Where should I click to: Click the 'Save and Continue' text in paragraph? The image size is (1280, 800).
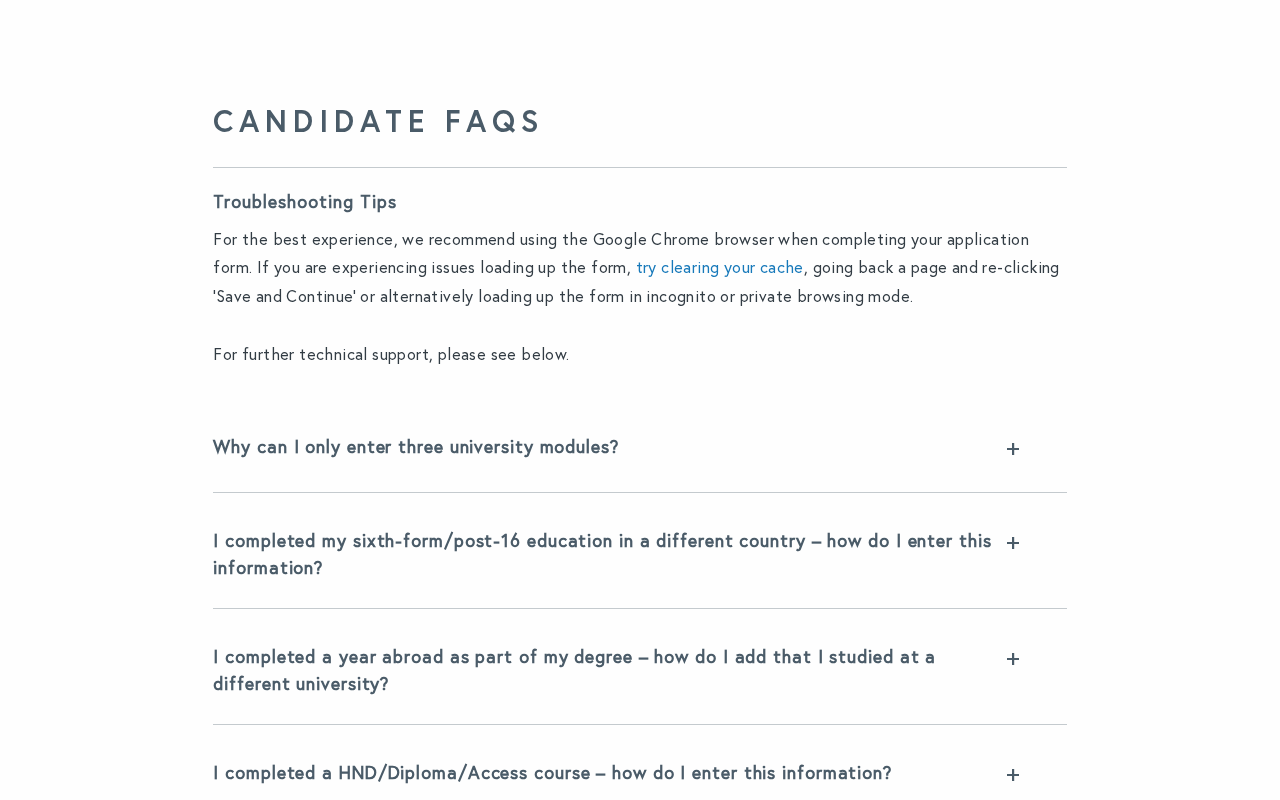click(x=285, y=298)
